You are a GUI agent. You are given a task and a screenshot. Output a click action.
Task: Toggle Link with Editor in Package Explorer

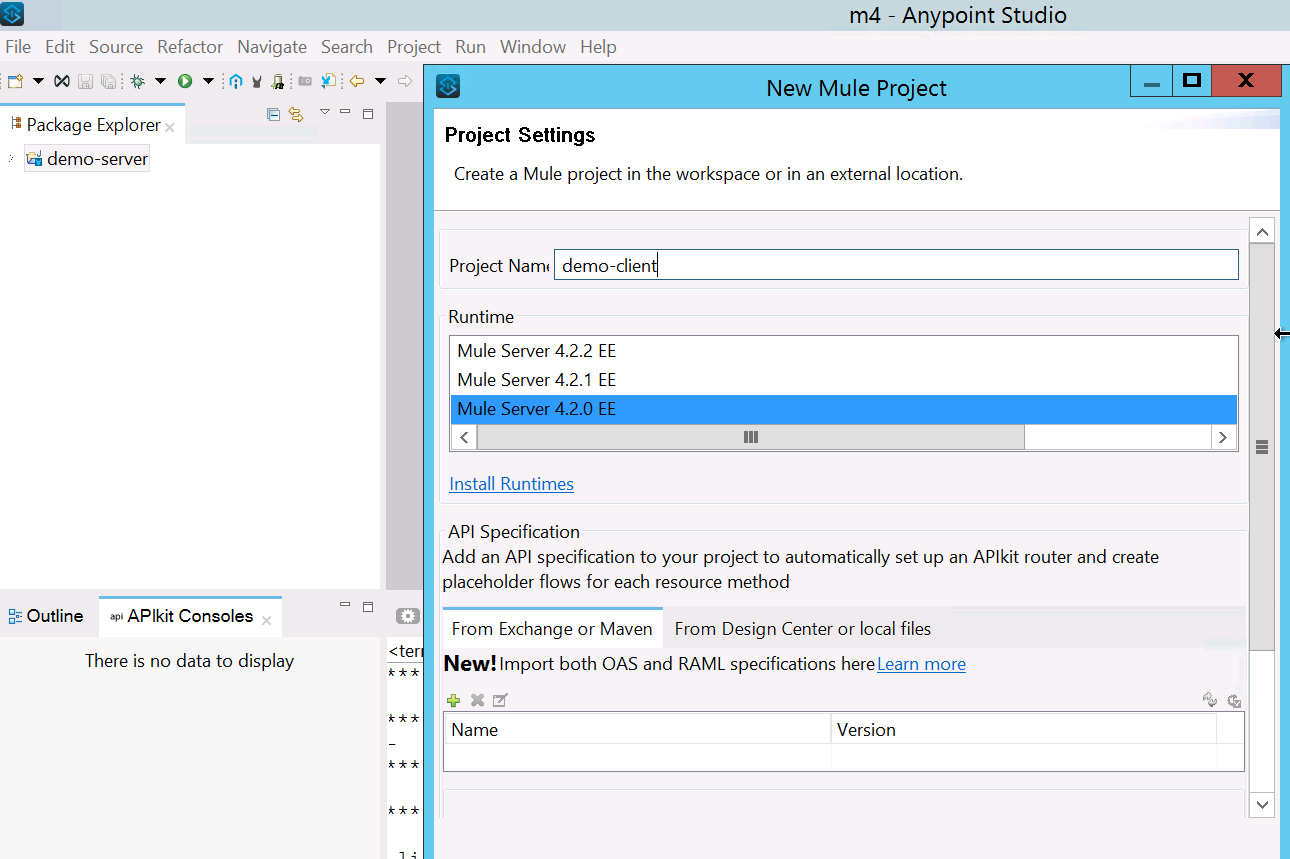296,114
